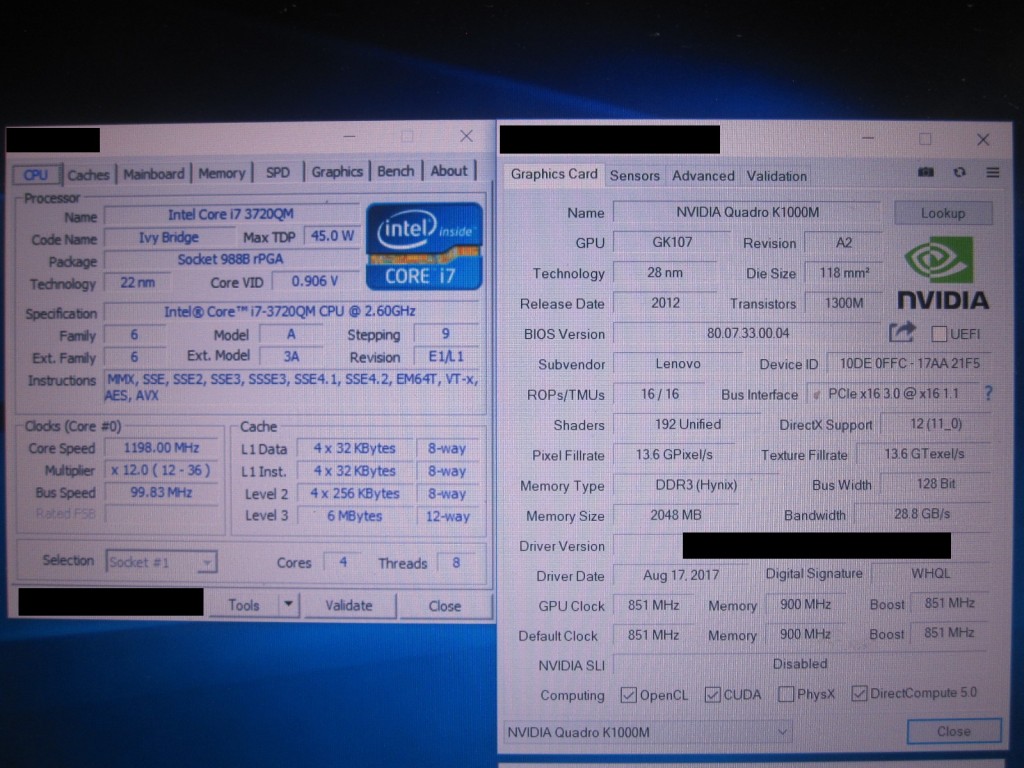This screenshot has width=1024, height=768.
Task: Click the Subvendor field Lenovo
Action: (678, 364)
